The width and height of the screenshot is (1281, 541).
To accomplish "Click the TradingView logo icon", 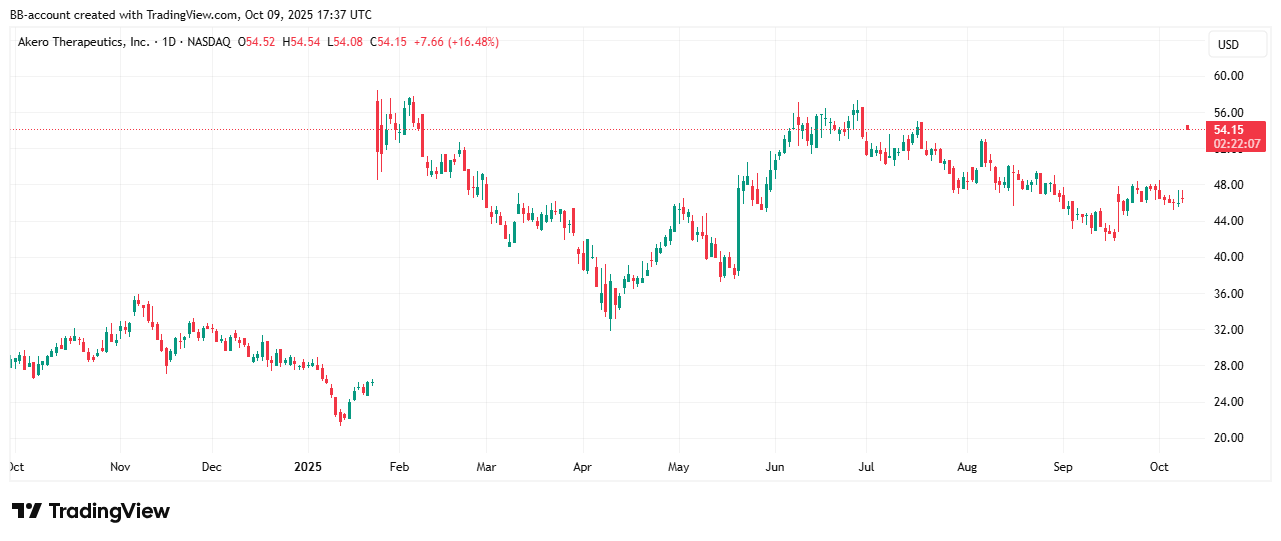I will click(x=27, y=511).
